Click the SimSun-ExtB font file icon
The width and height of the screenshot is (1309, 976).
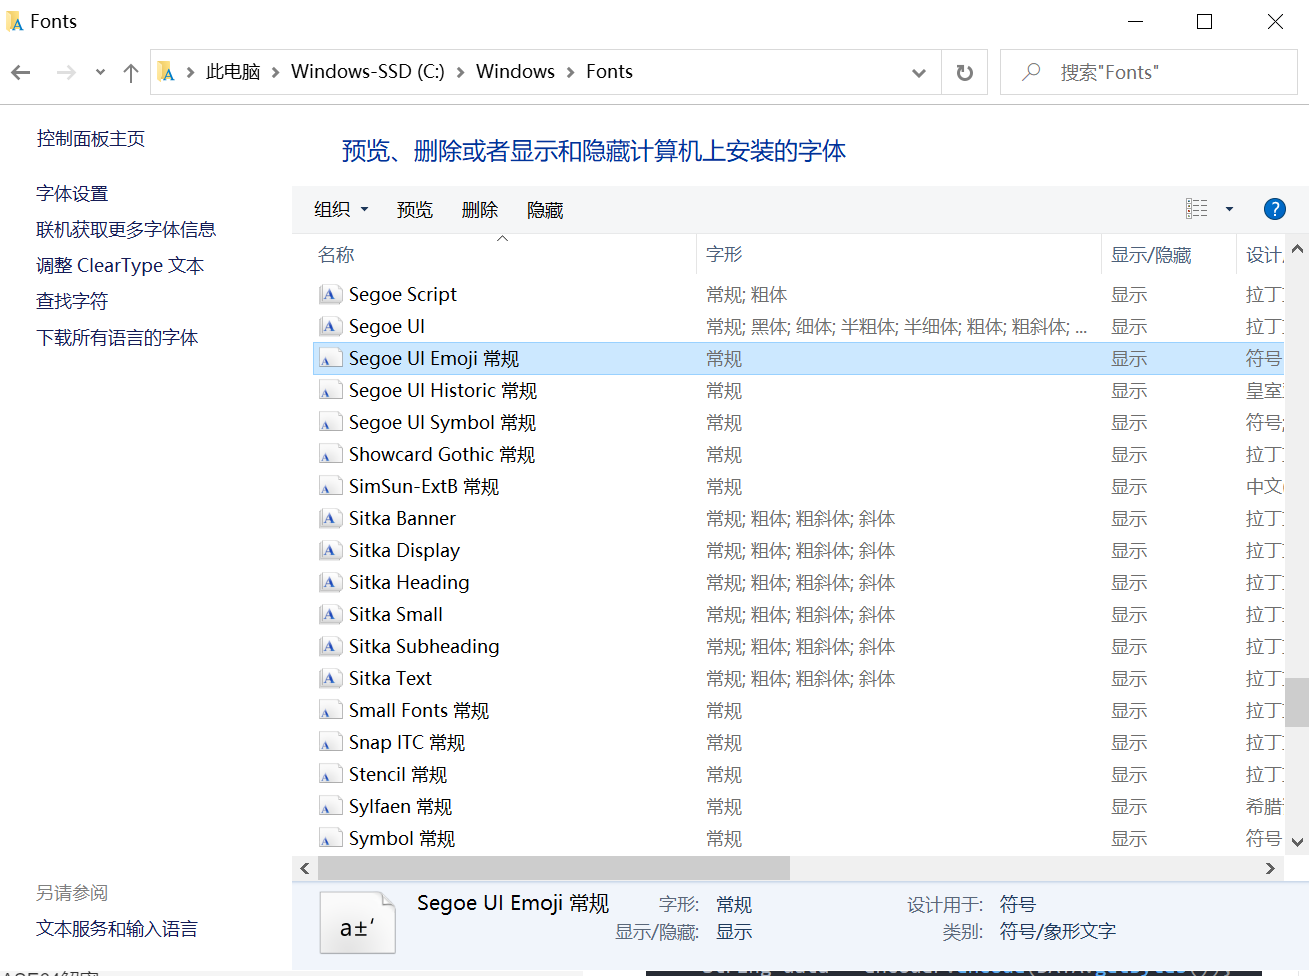tap(330, 486)
